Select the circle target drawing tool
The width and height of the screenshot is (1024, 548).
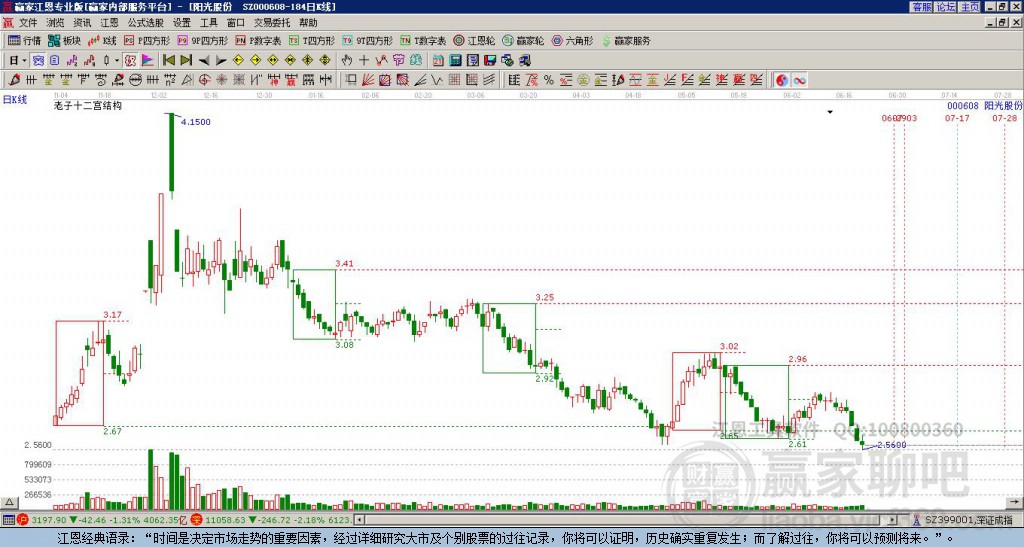(204, 80)
